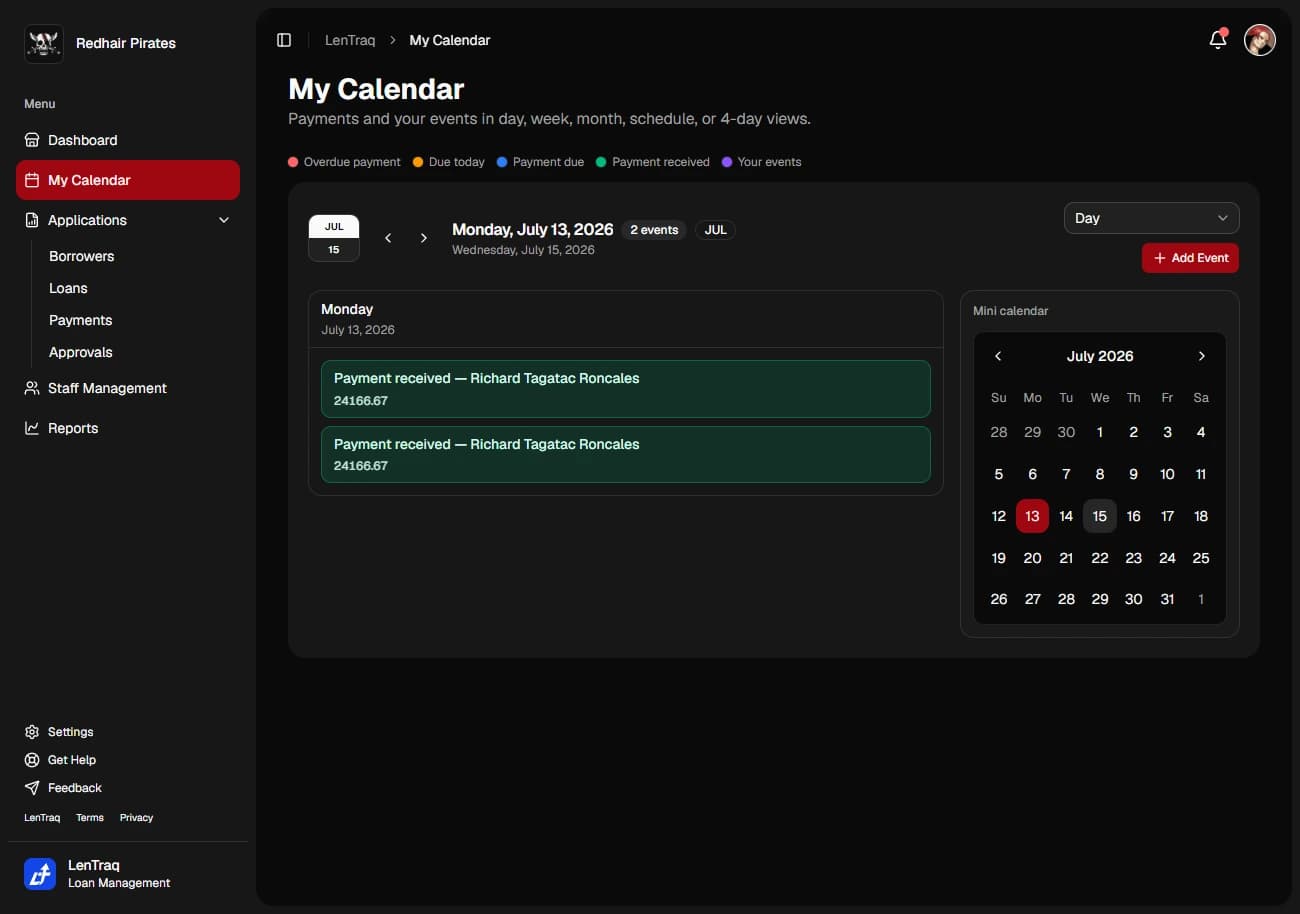
Task: Select July 31 in the mini calendar
Action: click(1167, 599)
